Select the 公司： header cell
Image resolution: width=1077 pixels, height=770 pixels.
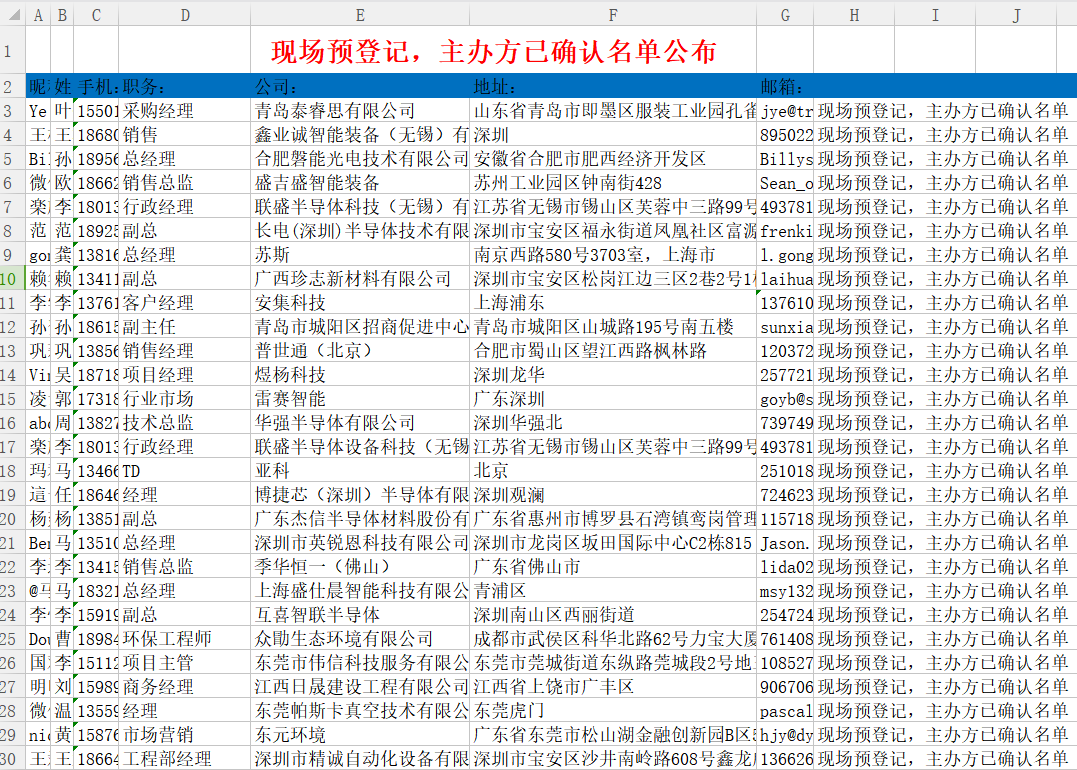(x=360, y=87)
